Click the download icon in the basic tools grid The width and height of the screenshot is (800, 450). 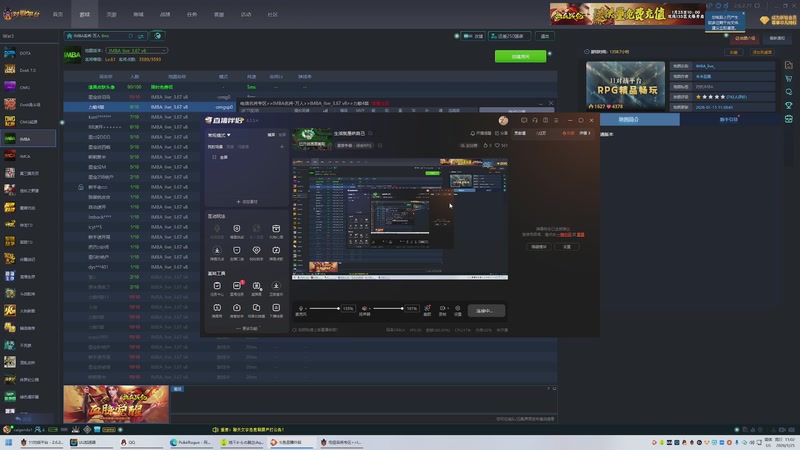pyautogui.click(x=276, y=288)
